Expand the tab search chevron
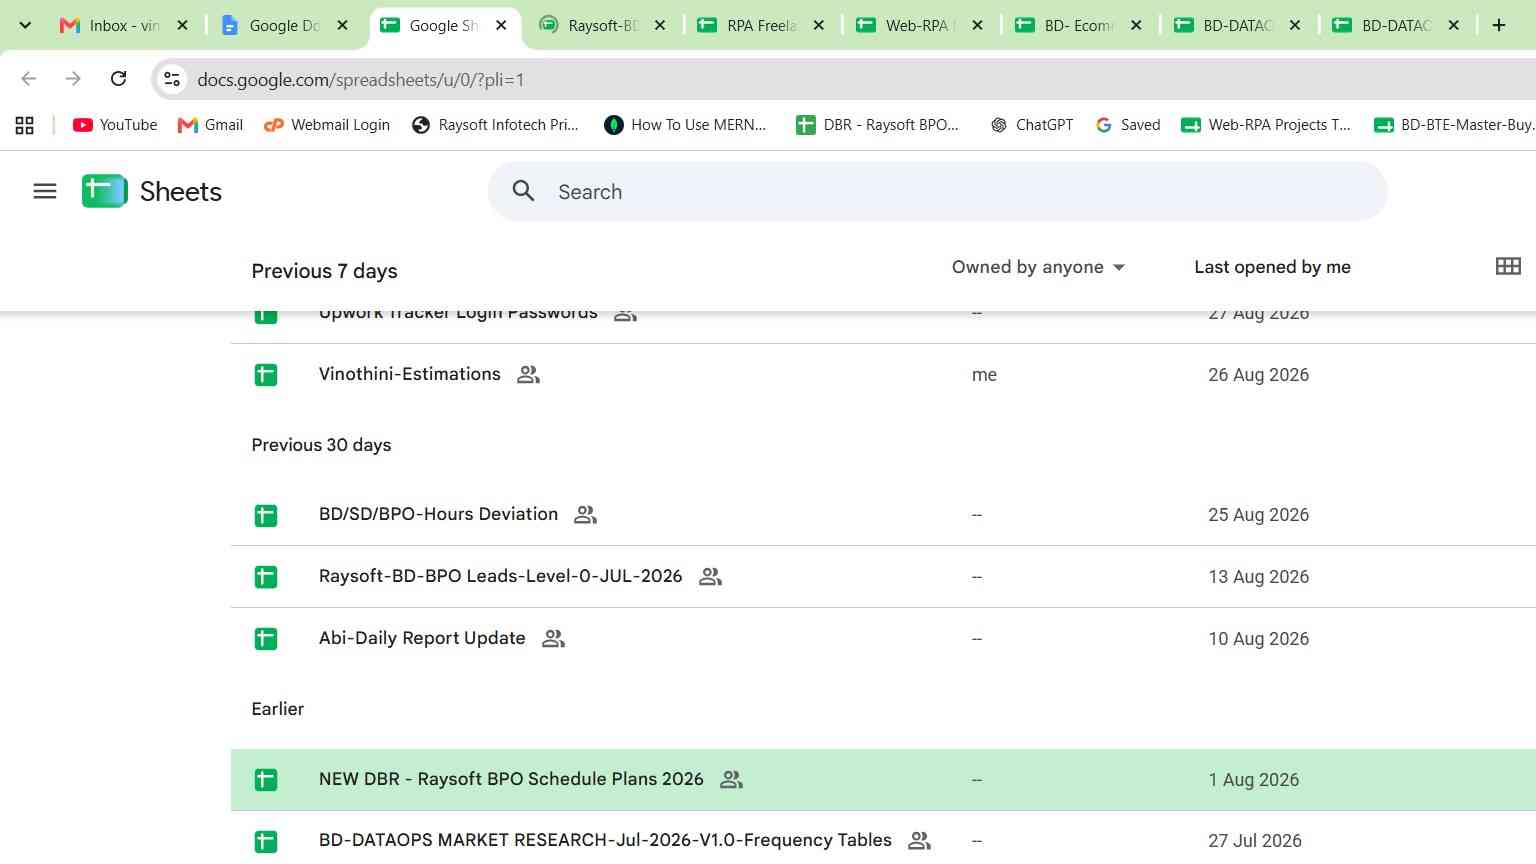 (25, 25)
